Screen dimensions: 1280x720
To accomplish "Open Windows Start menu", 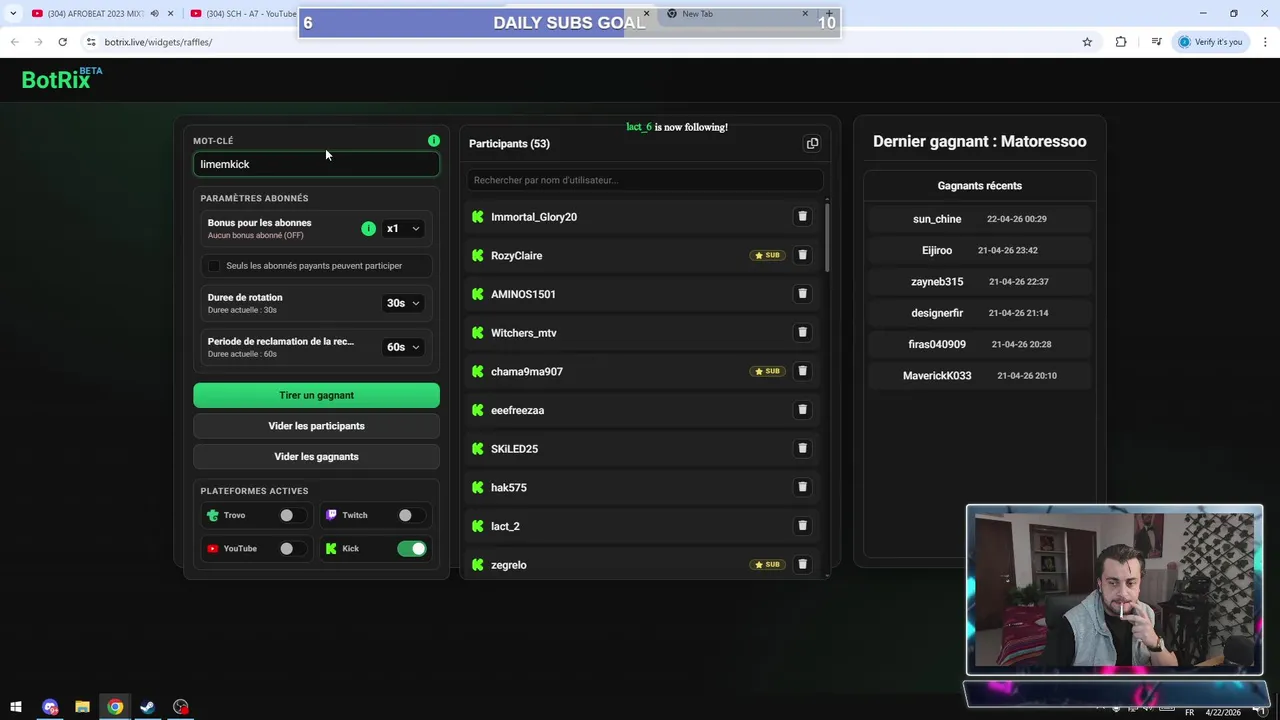I will pyautogui.click(x=16, y=707).
